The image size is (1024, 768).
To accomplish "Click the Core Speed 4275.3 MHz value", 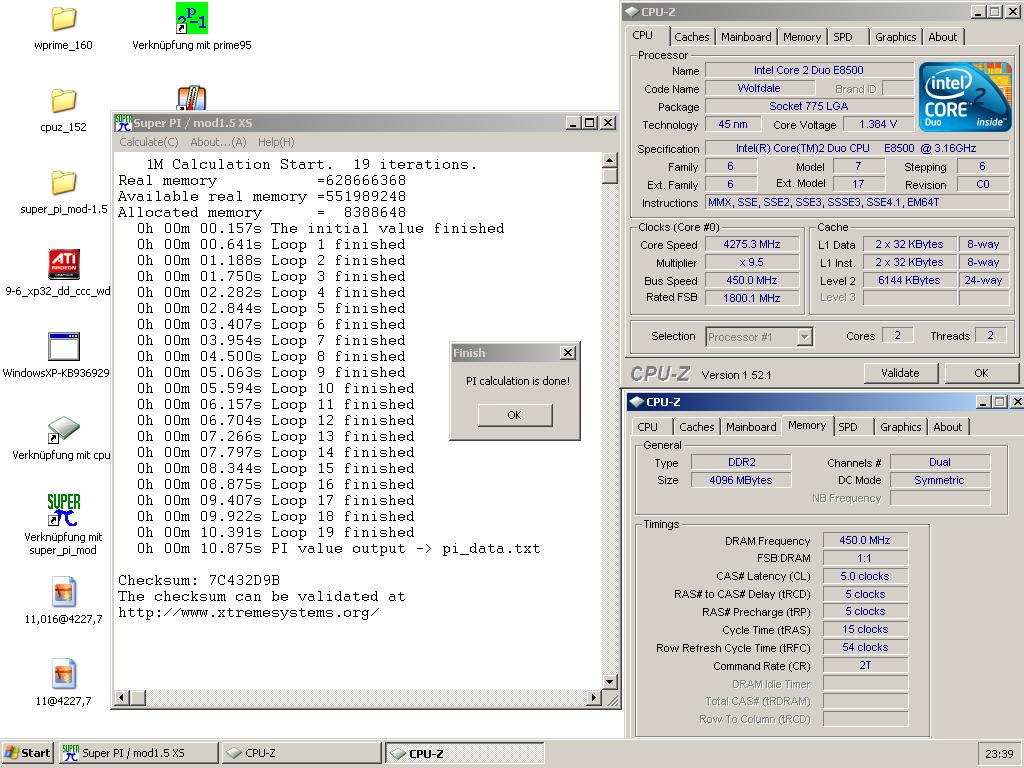I will [752, 244].
